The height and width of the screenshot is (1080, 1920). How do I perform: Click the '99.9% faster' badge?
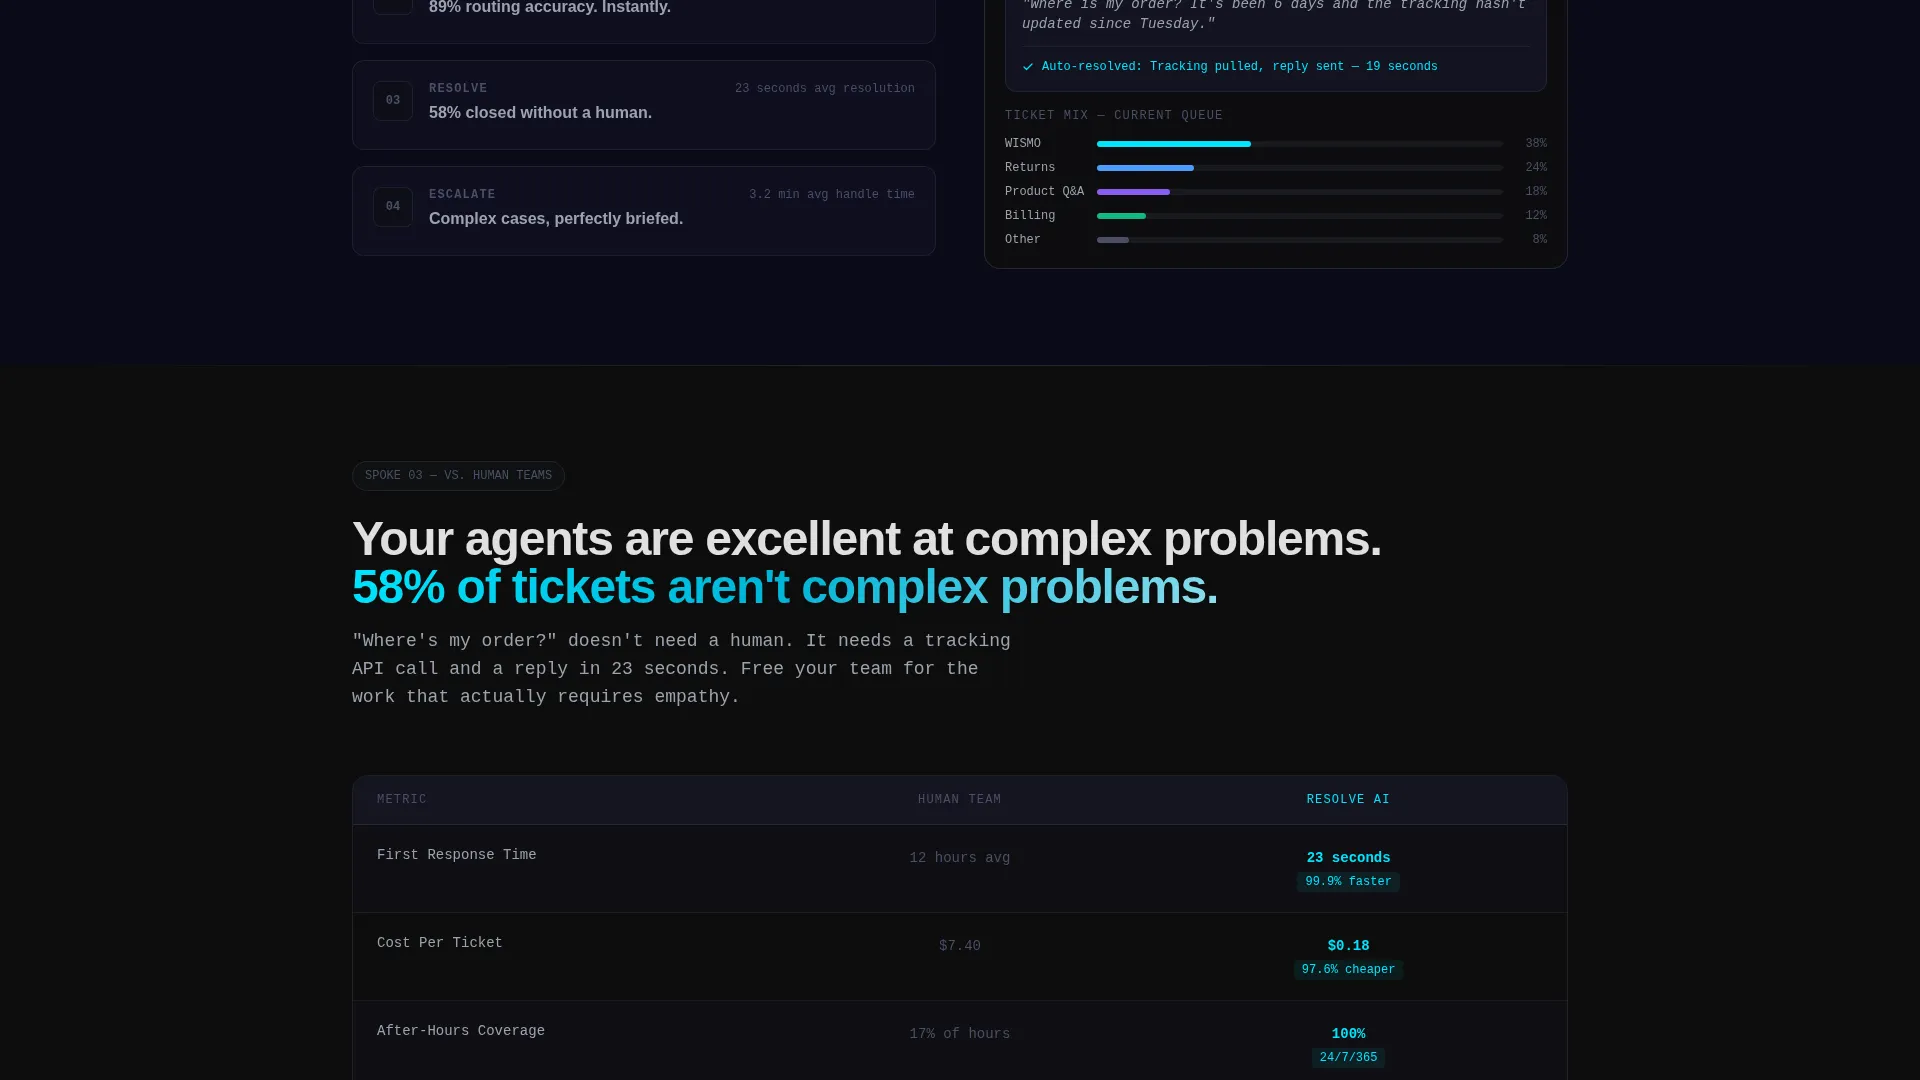pyautogui.click(x=1348, y=882)
